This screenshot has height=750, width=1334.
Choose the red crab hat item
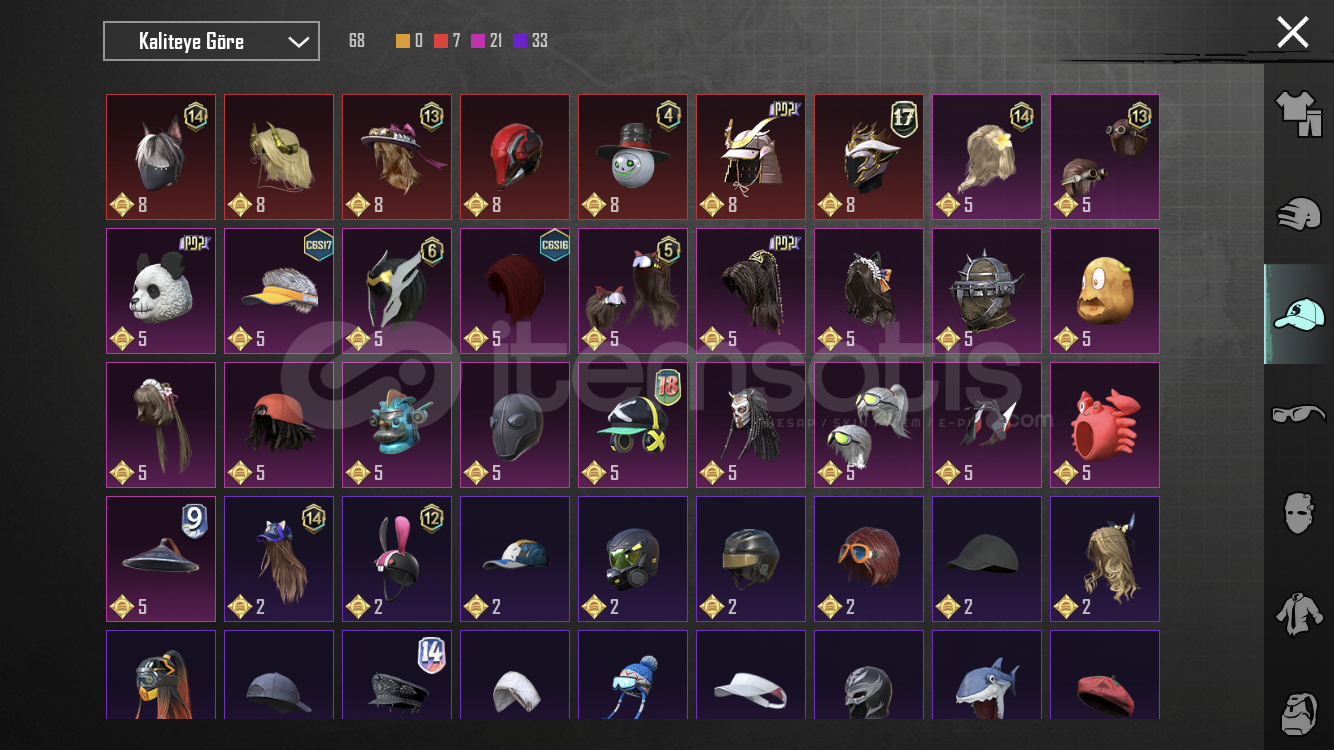(1104, 425)
